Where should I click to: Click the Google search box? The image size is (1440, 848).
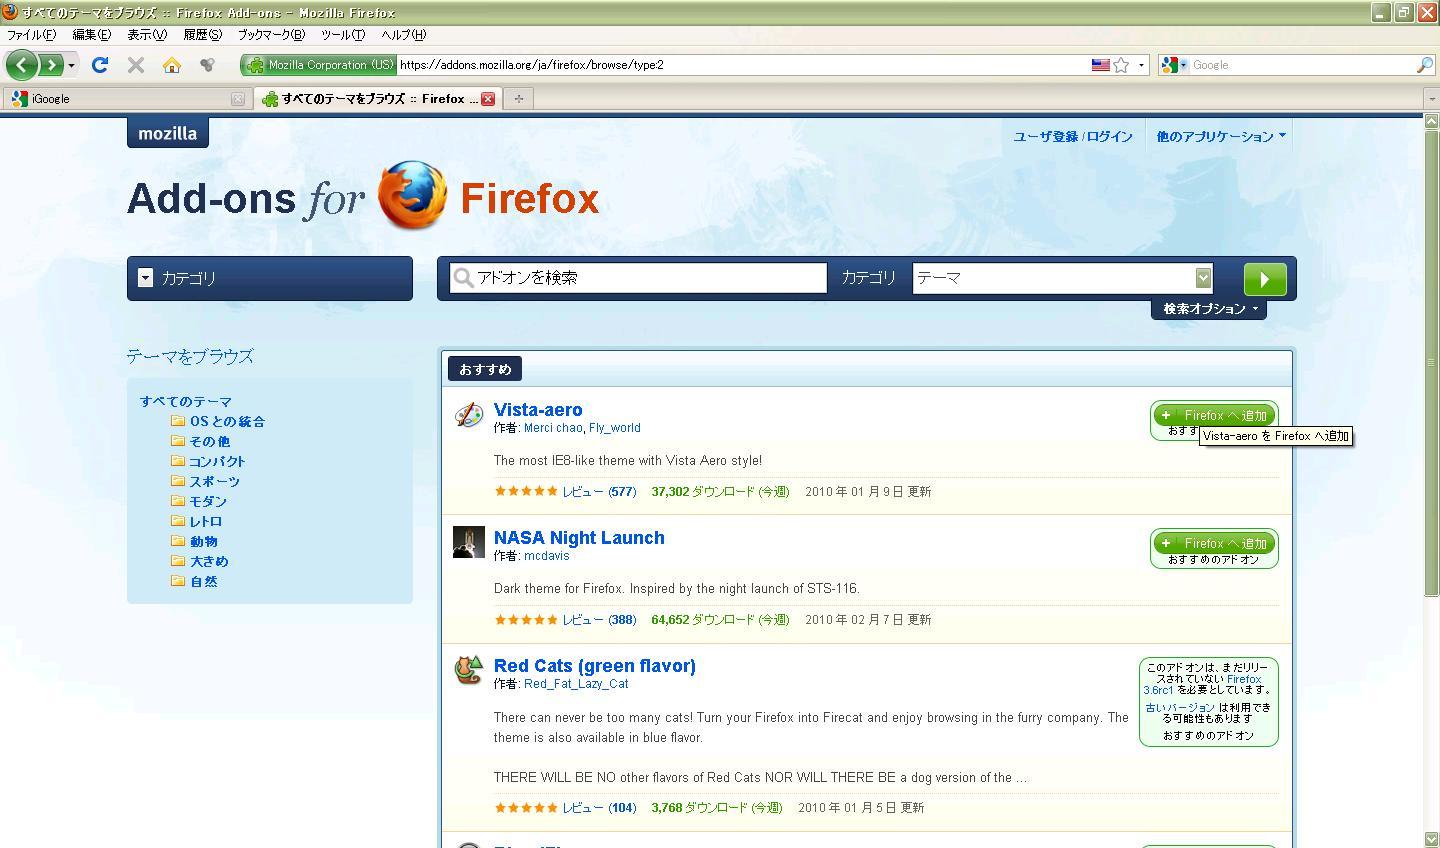point(1302,65)
